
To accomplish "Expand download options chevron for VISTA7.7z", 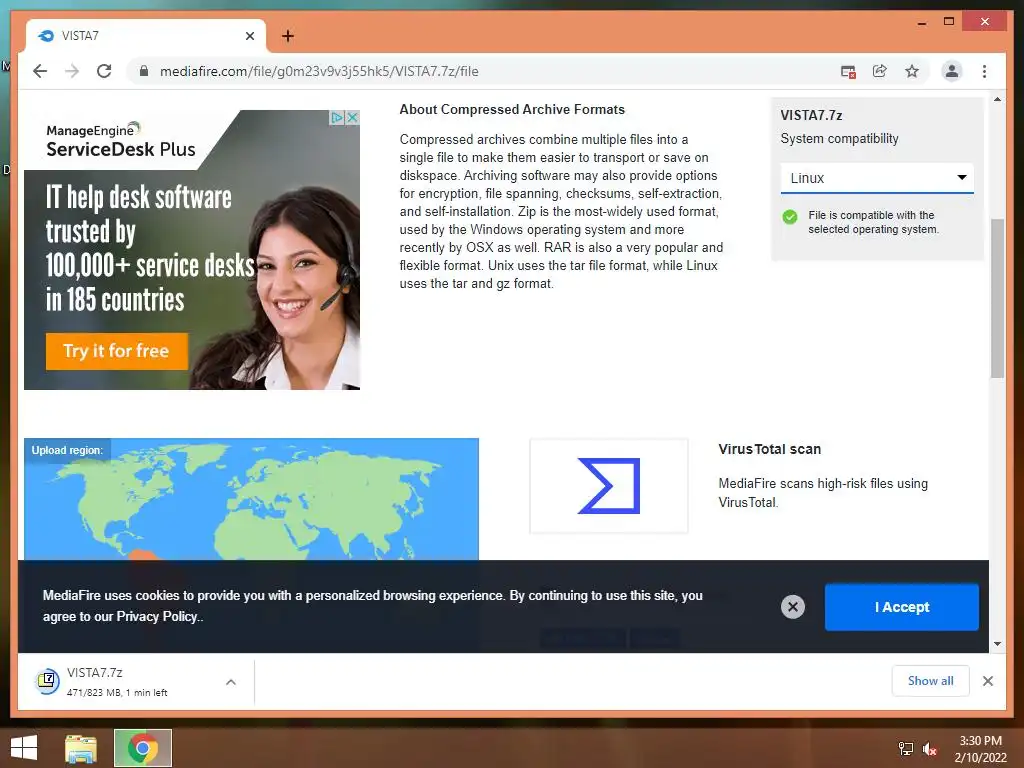I will coord(231,682).
